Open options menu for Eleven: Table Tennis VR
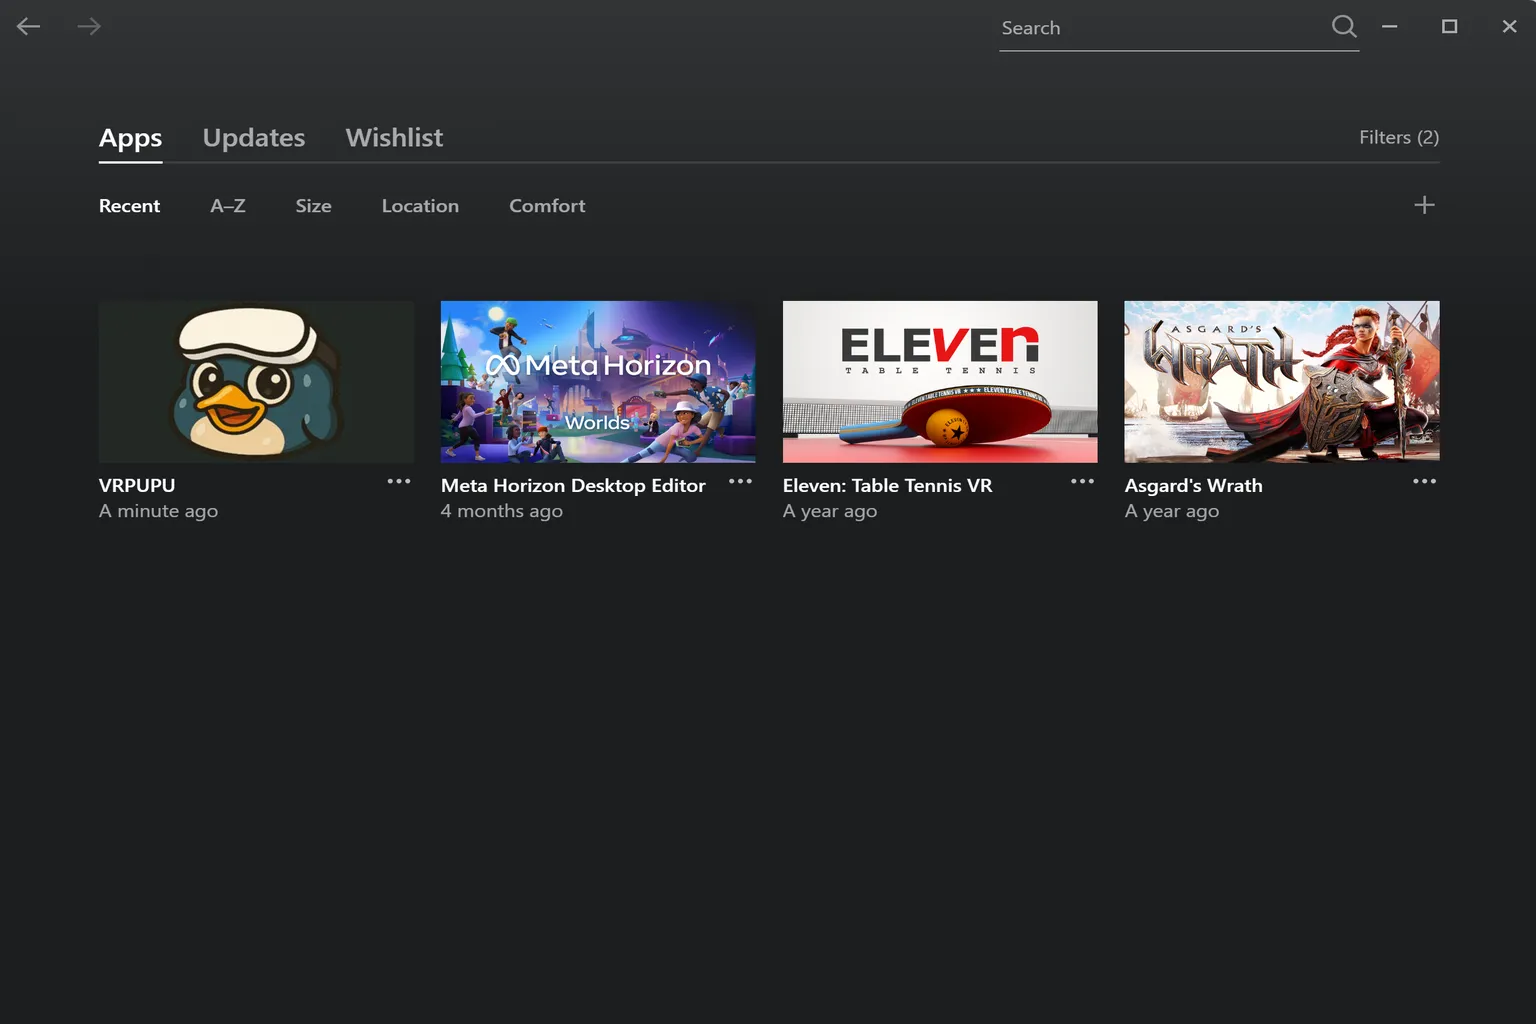This screenshot has height=1024, width=1536. point(1082,482)
